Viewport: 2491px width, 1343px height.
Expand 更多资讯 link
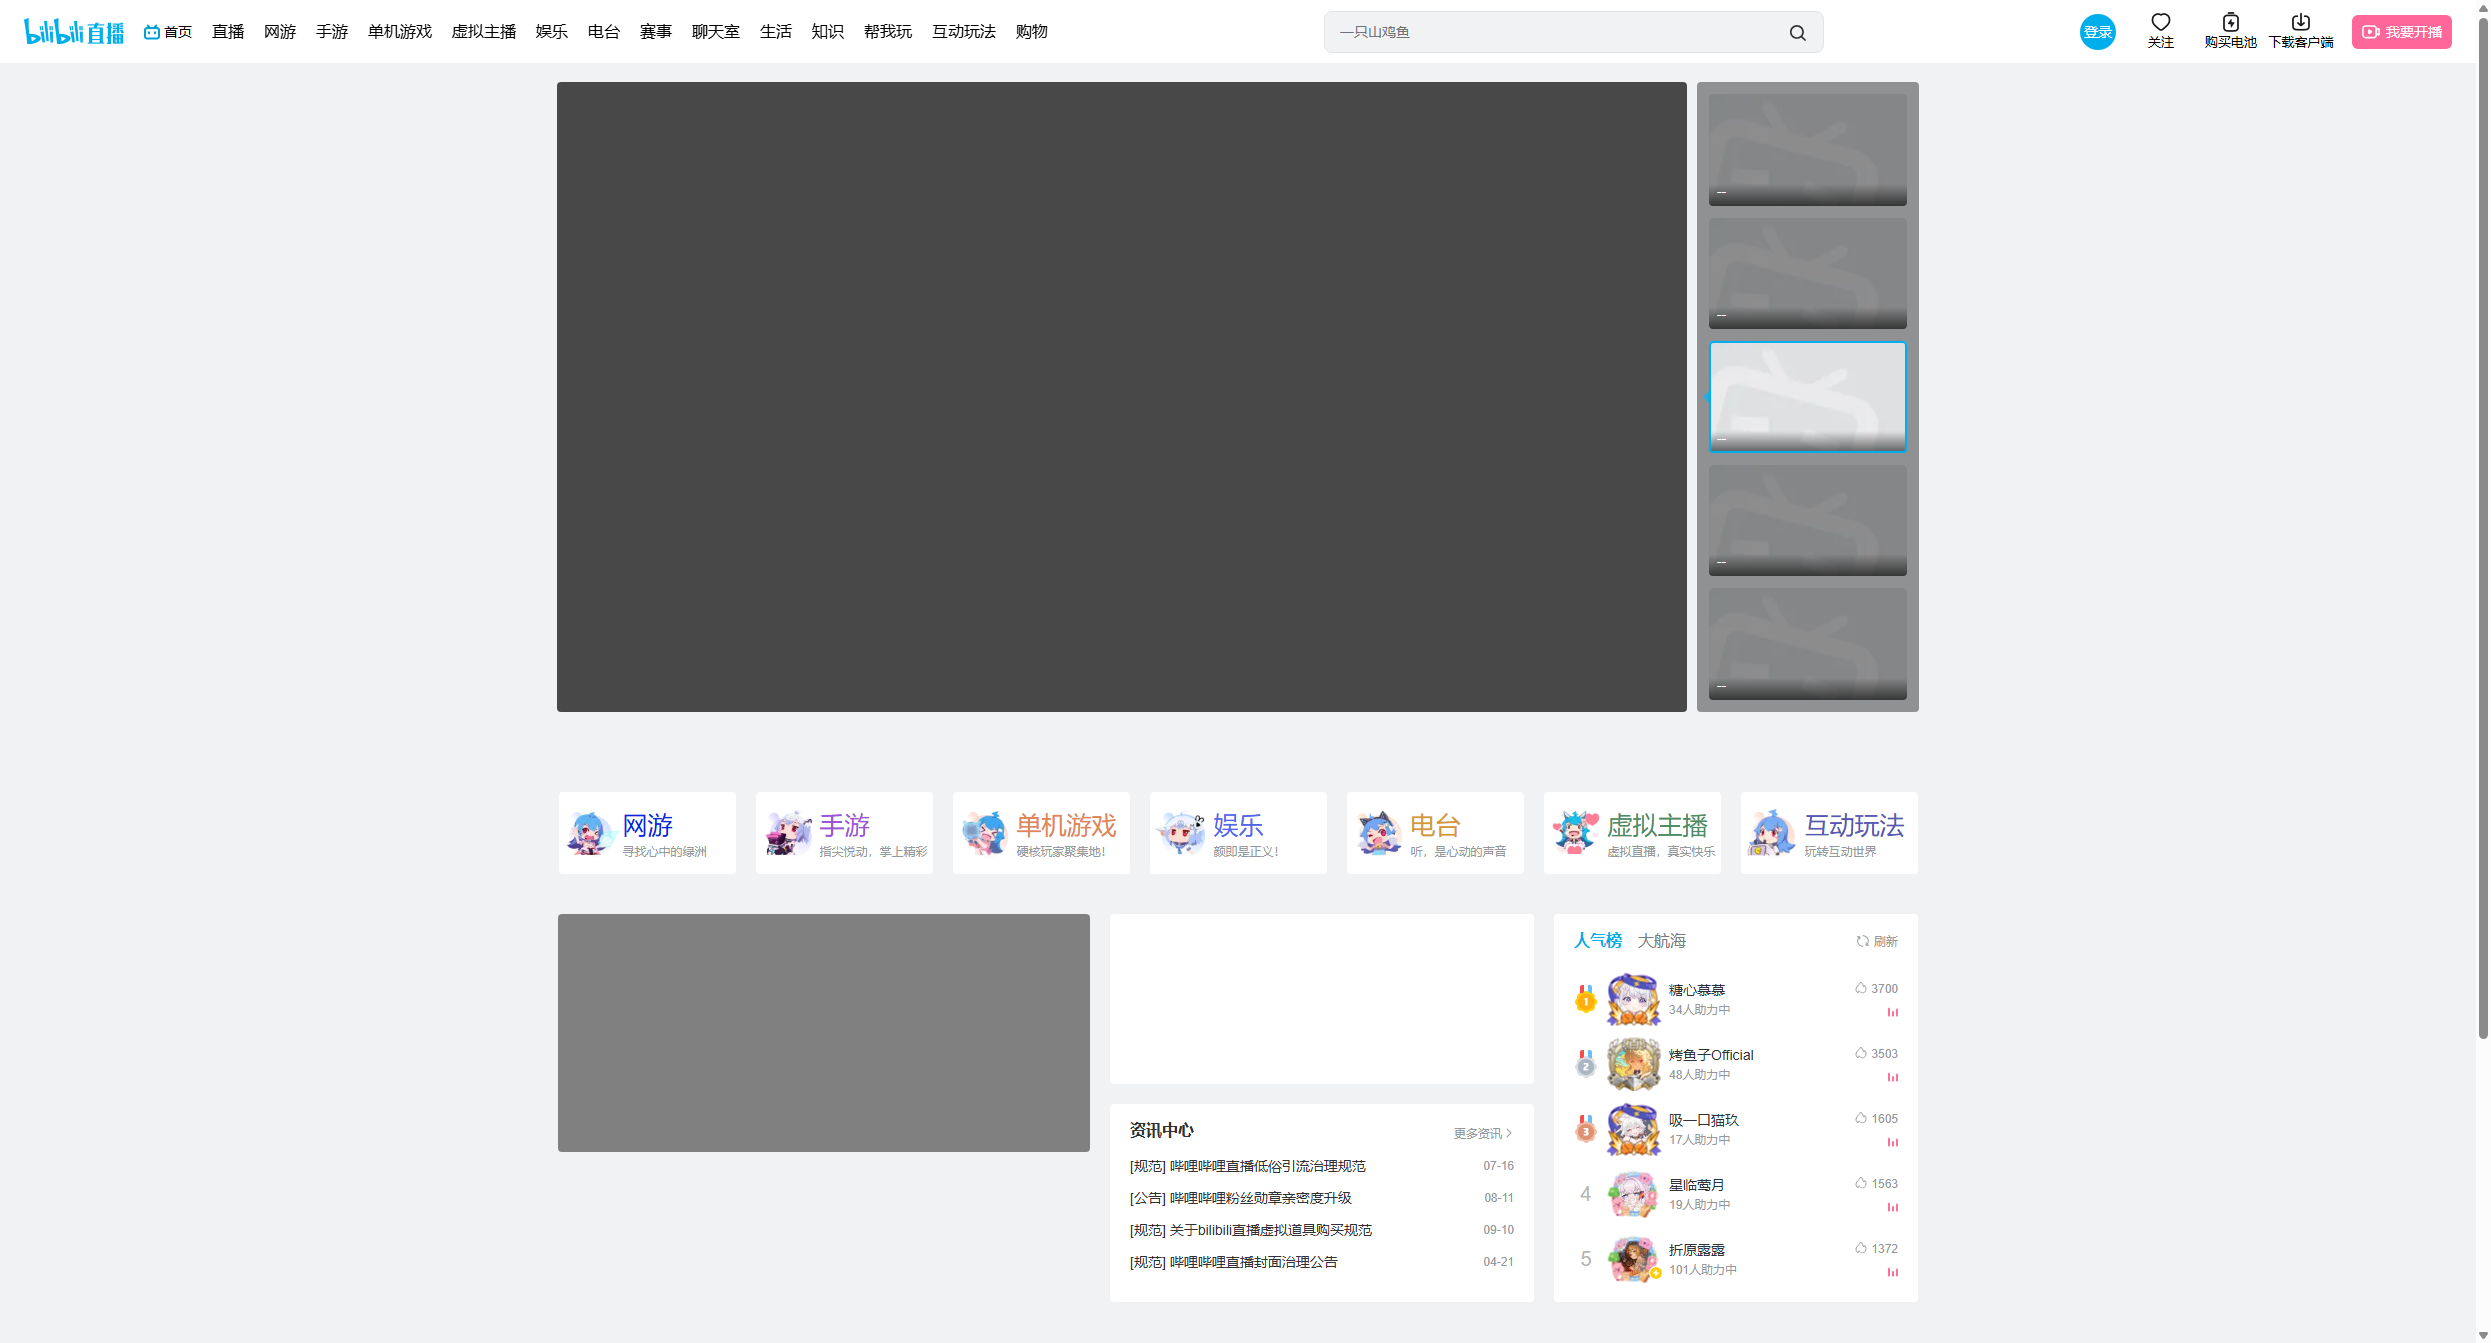tap(1483, 1134)
